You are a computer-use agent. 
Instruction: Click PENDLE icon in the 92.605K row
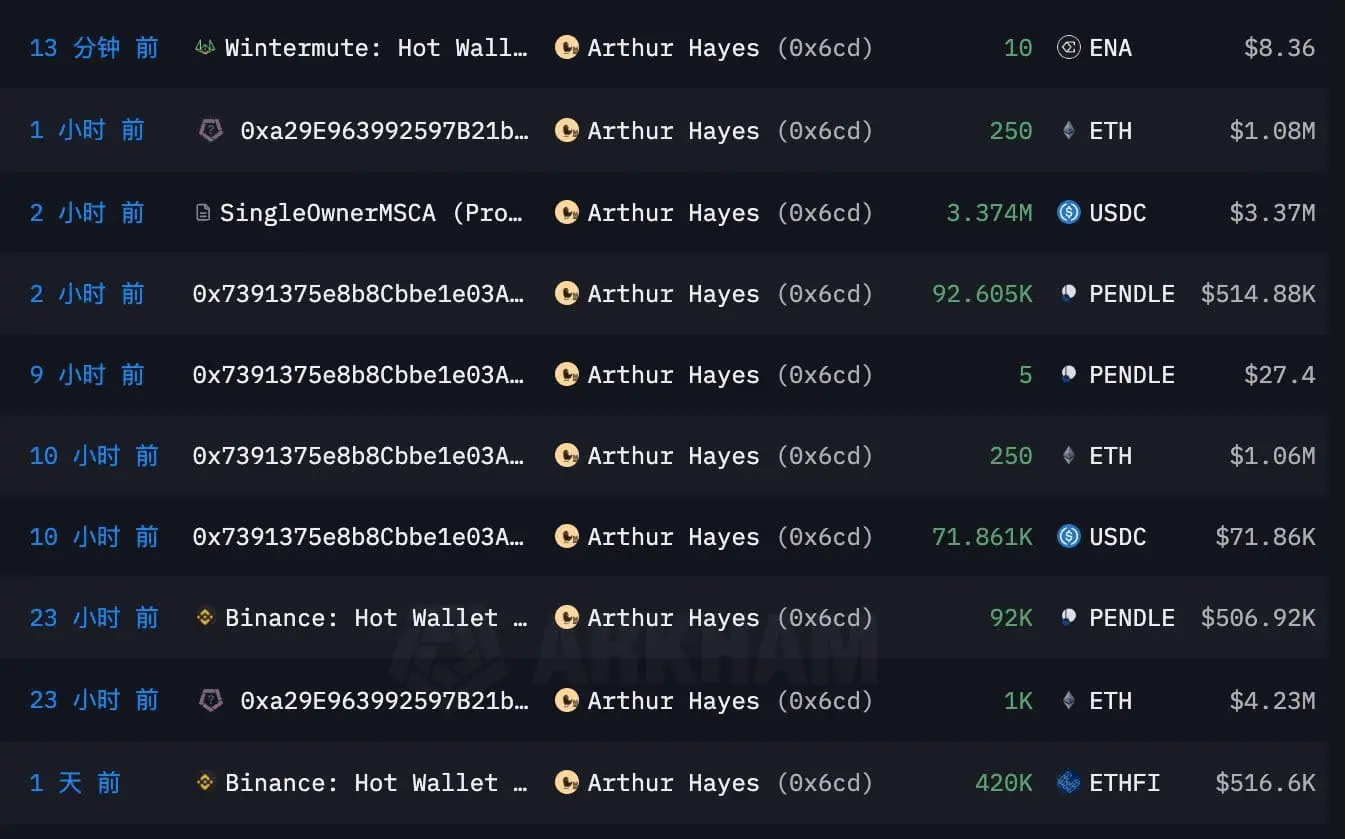pyautogui.click(x=1068, y=294)
